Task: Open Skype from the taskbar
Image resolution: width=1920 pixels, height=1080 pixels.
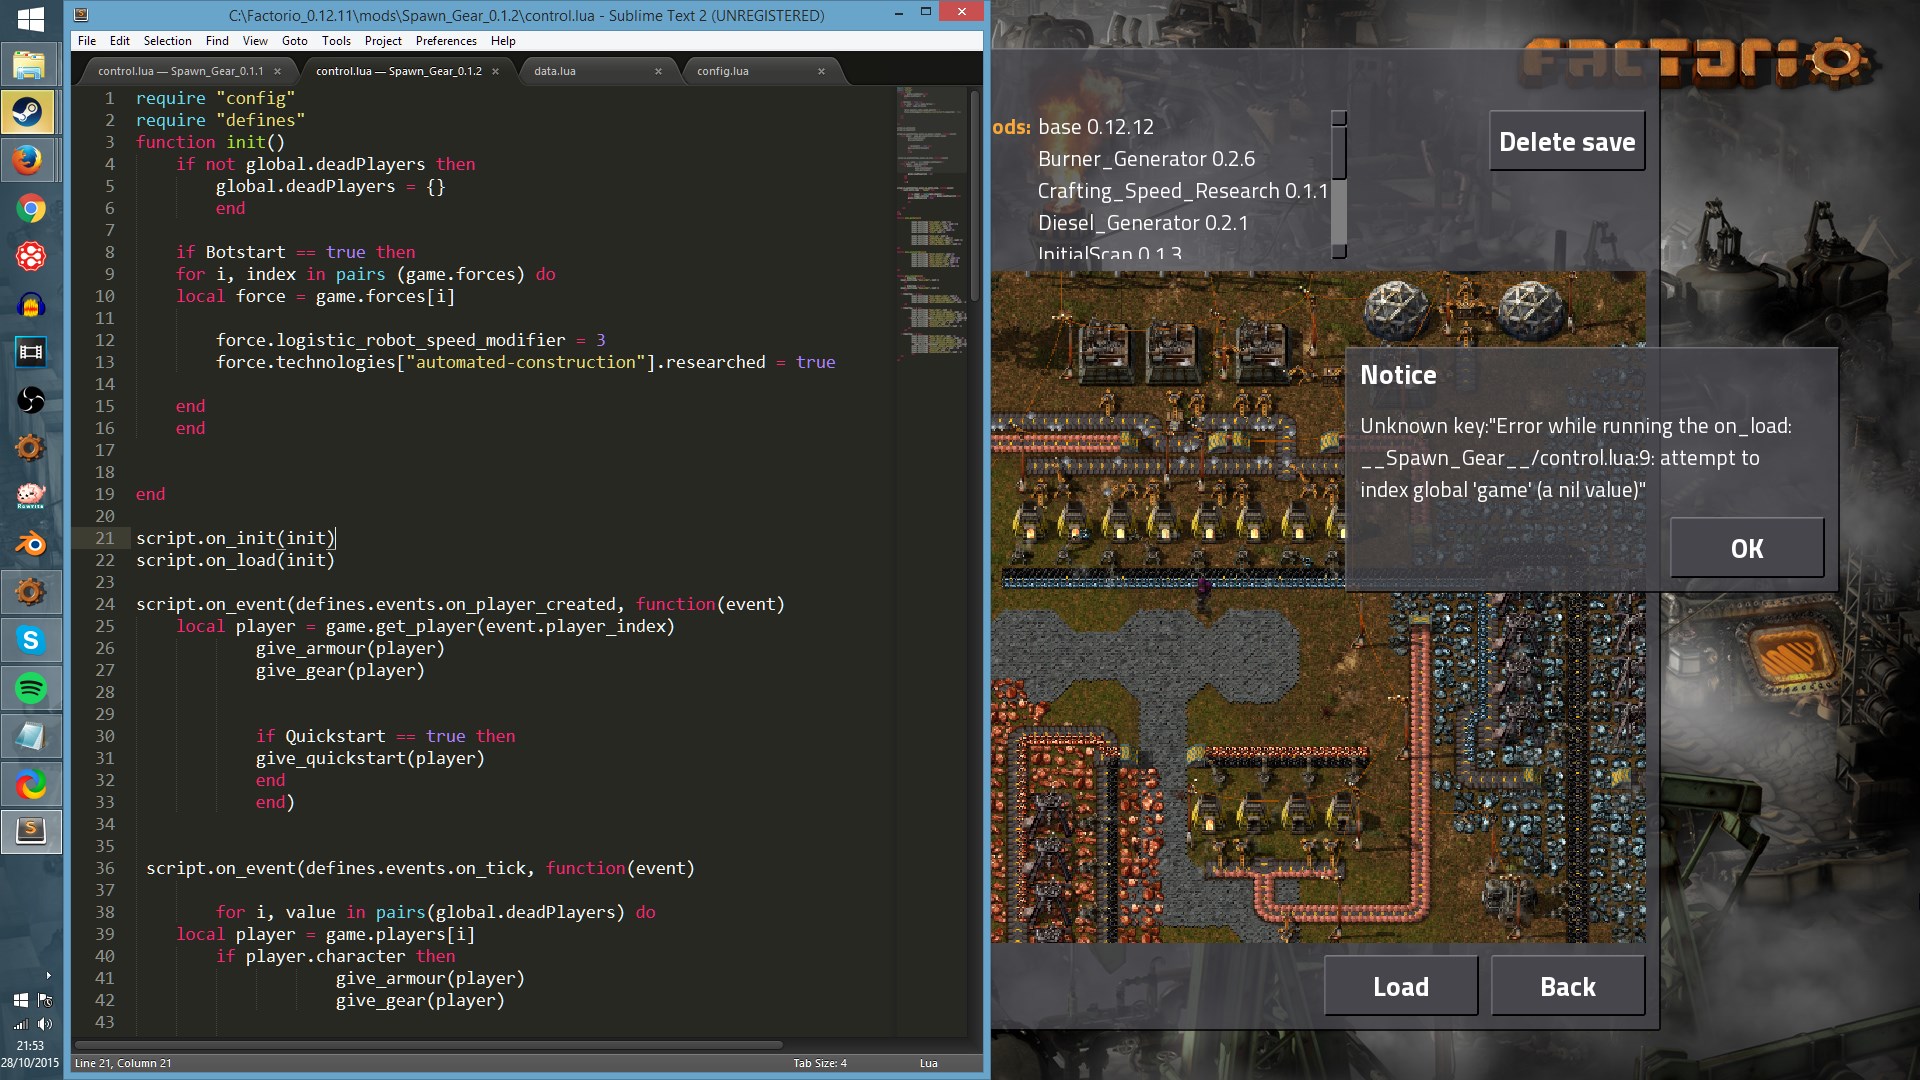Action: click(x=30, y=640)
